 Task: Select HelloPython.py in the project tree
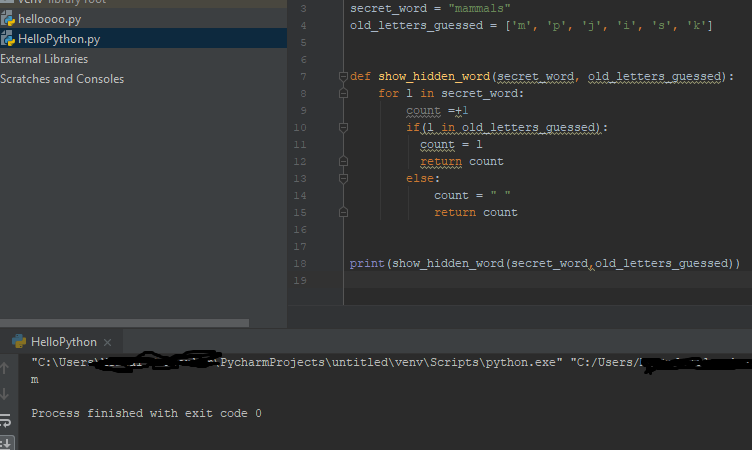[x=59, y=39]
